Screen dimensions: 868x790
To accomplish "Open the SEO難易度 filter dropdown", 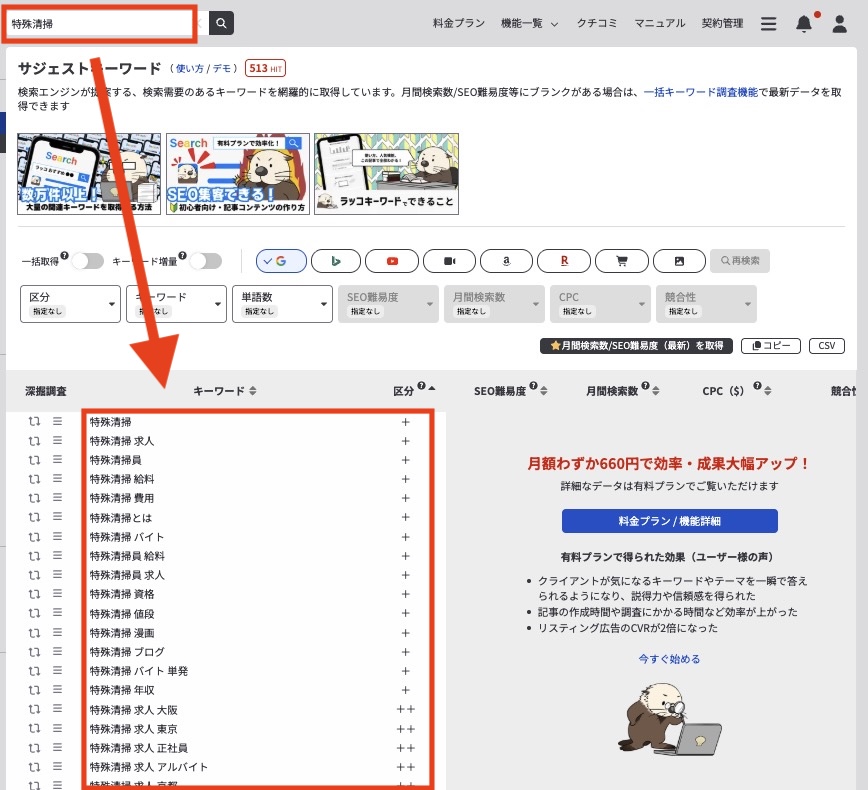I will pyautogui.click(x=388, y=303).
